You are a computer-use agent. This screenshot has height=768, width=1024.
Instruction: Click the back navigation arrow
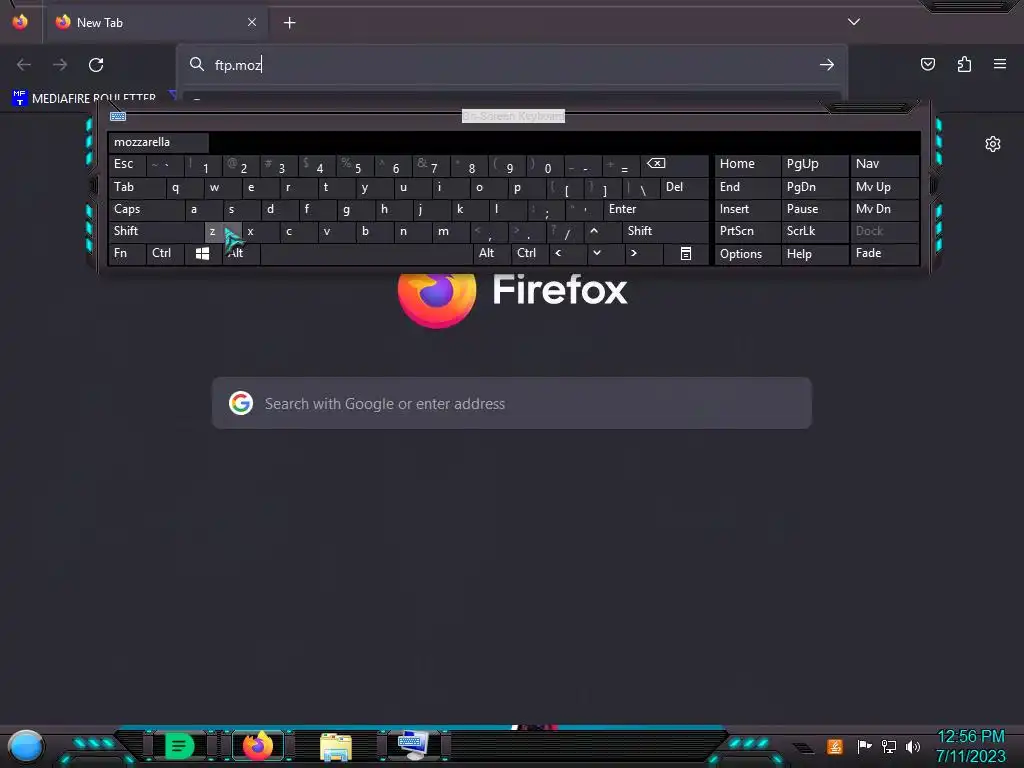click(x=24, y=65)
